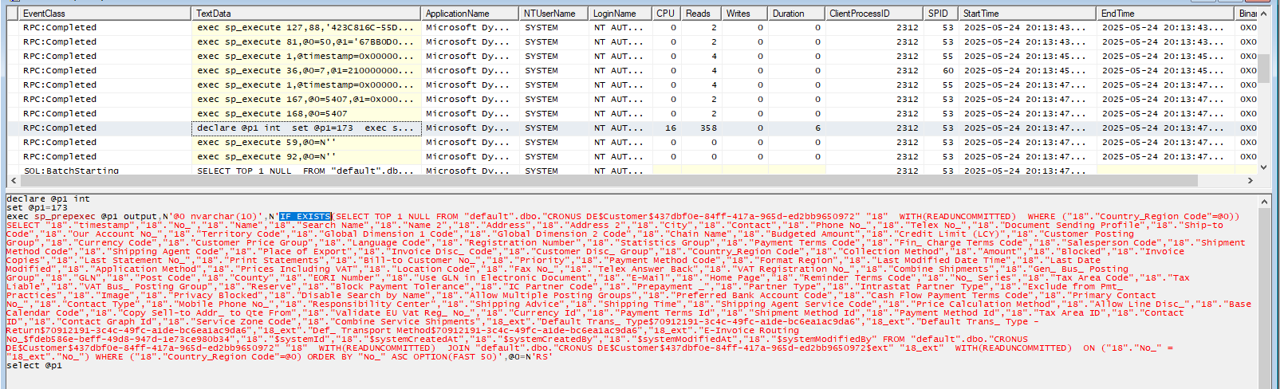
Task: Select the ApplicationName column header
Action: [470, 14]
